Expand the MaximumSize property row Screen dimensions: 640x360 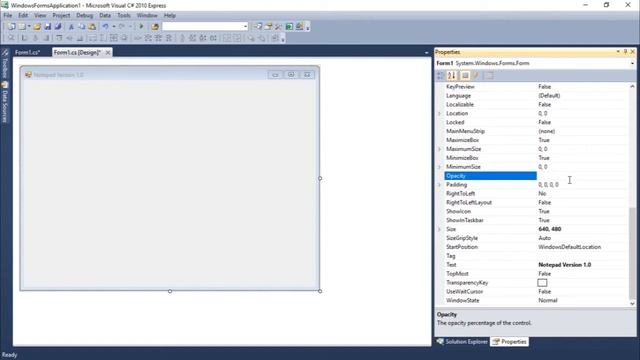click(440, 149)
